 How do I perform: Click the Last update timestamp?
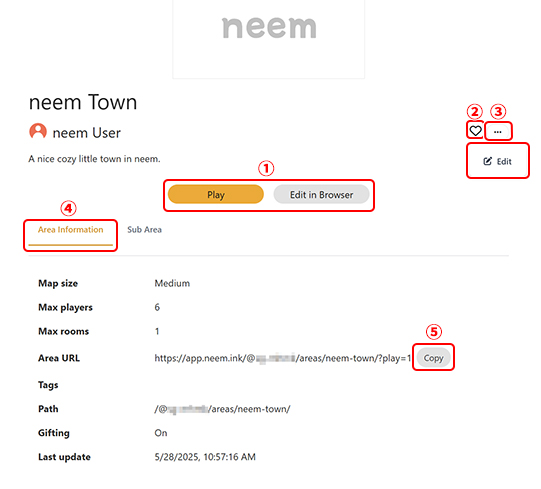coord(205,457)
